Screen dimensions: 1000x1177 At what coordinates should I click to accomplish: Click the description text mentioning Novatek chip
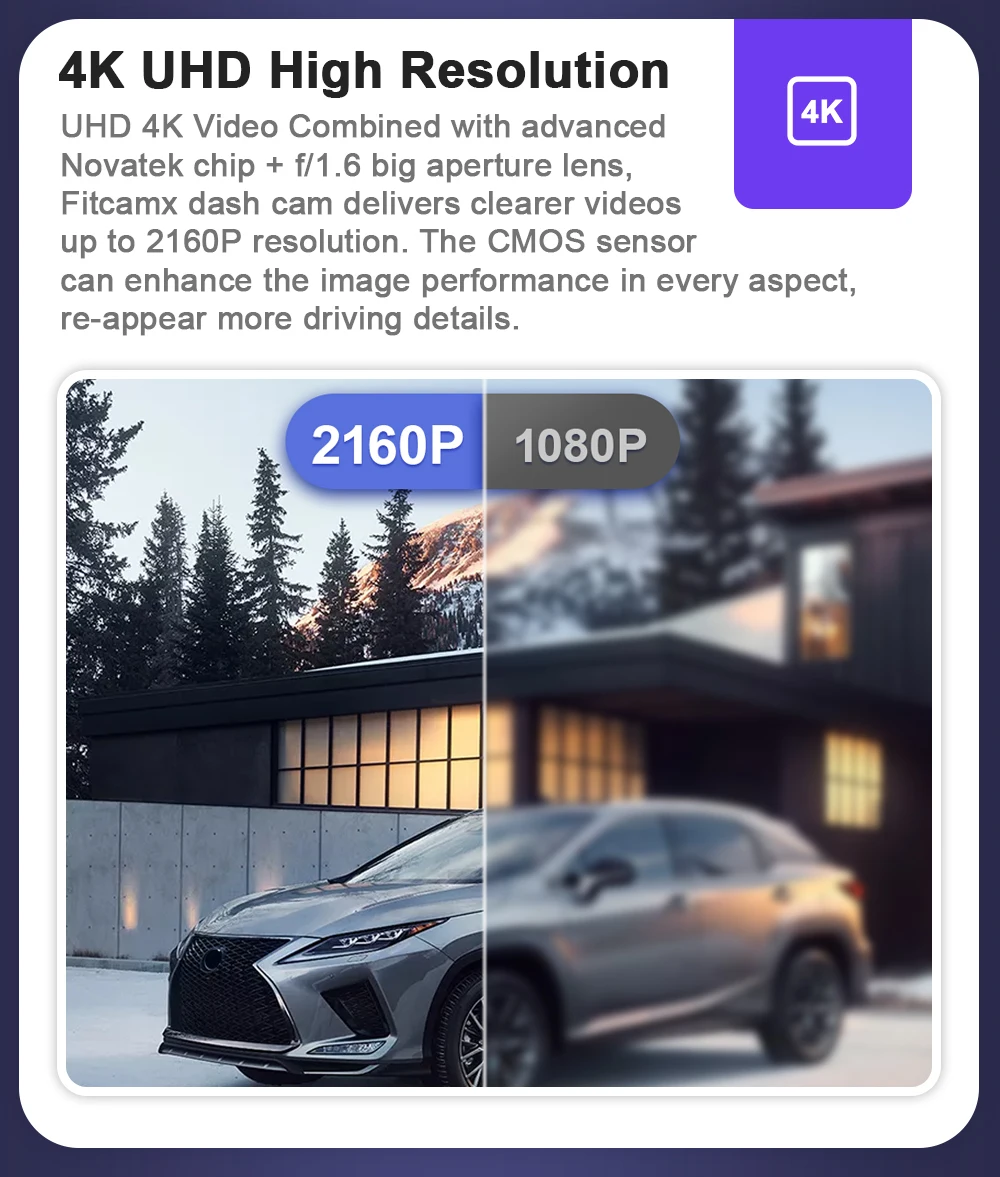point(346,165)
